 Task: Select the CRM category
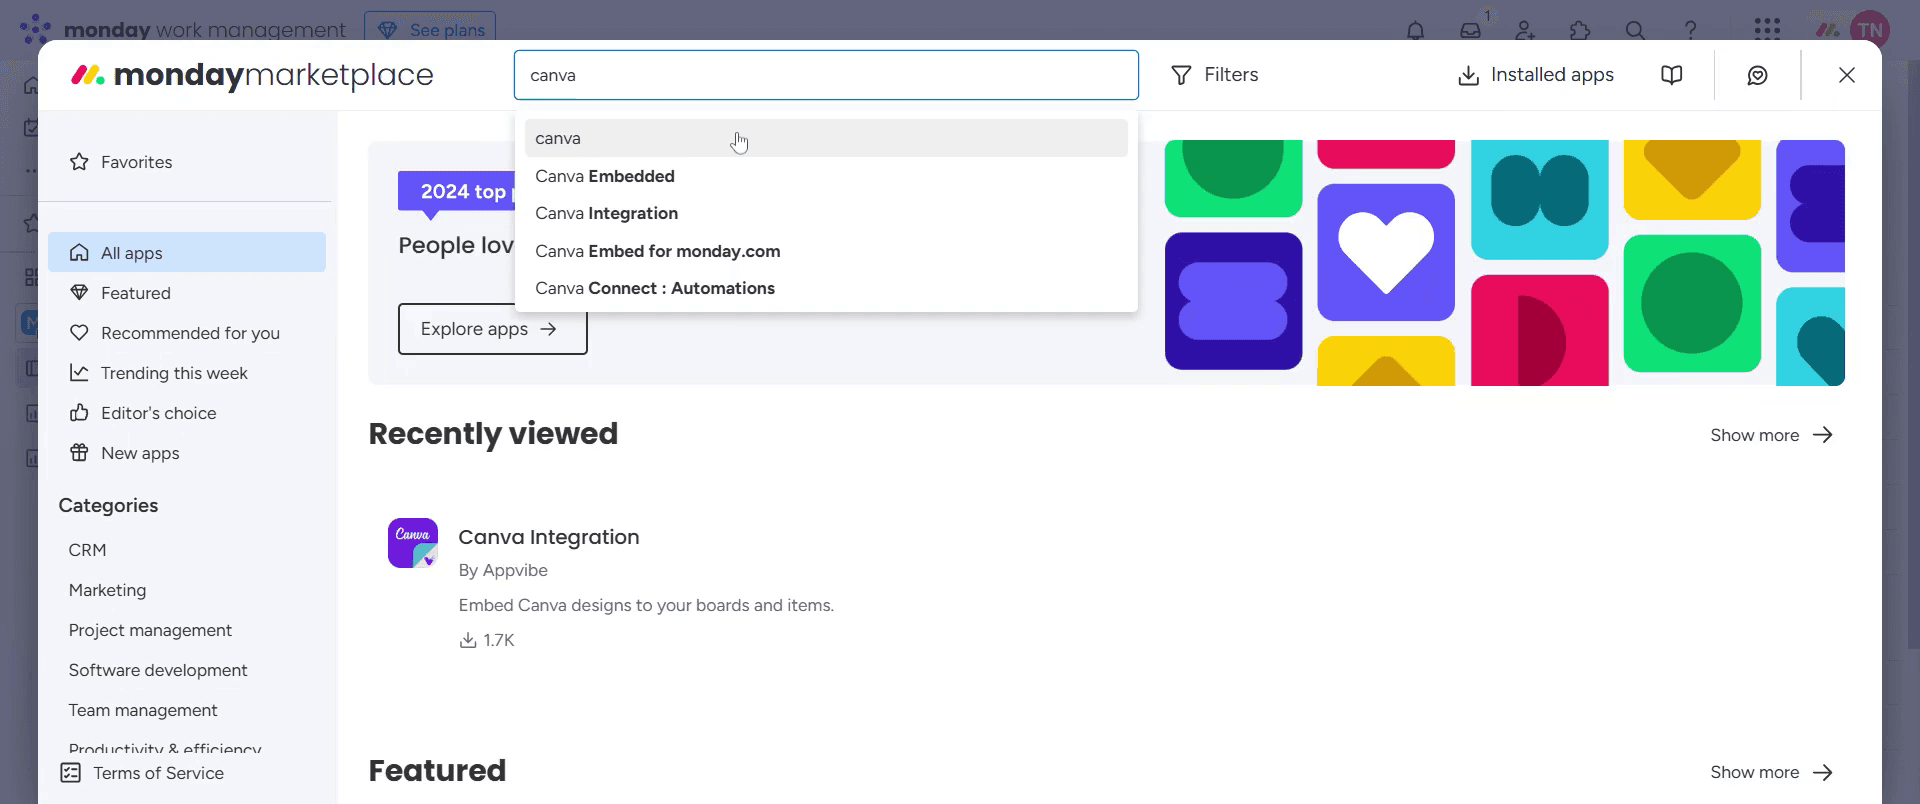click(x=88, y=550)
